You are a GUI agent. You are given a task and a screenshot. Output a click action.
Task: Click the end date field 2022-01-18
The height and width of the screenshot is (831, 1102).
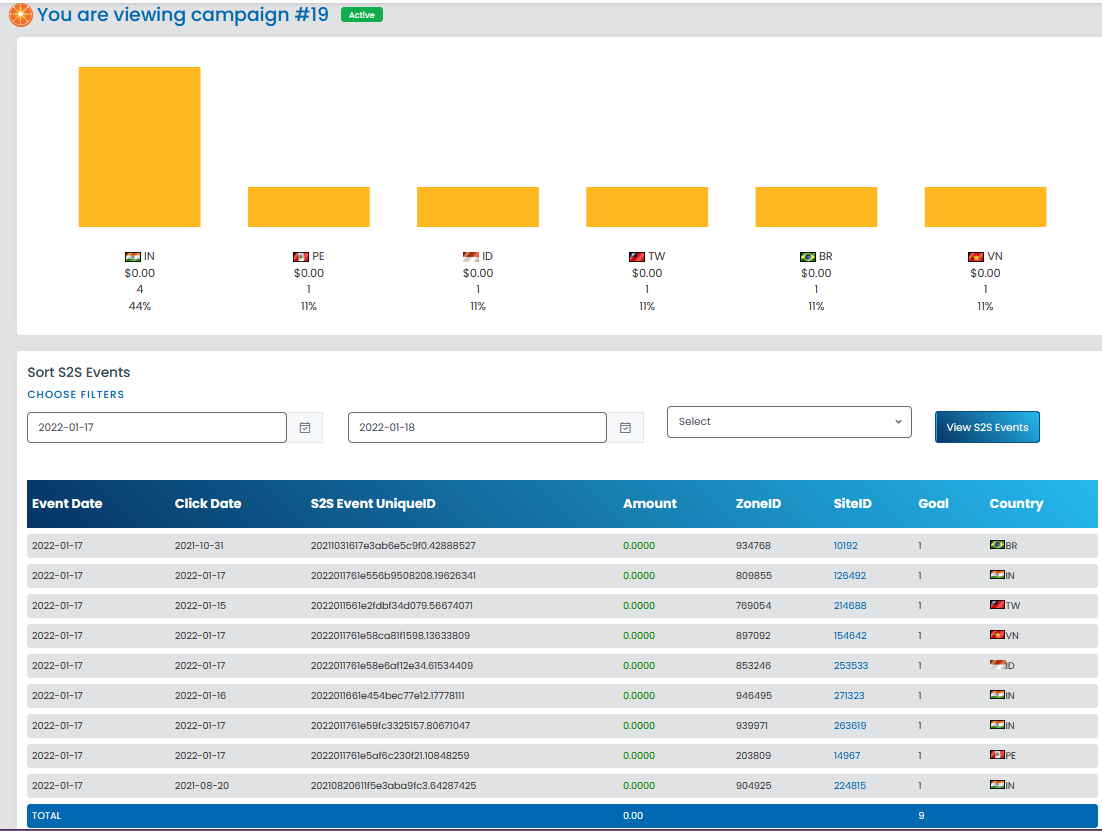point(477,428)
